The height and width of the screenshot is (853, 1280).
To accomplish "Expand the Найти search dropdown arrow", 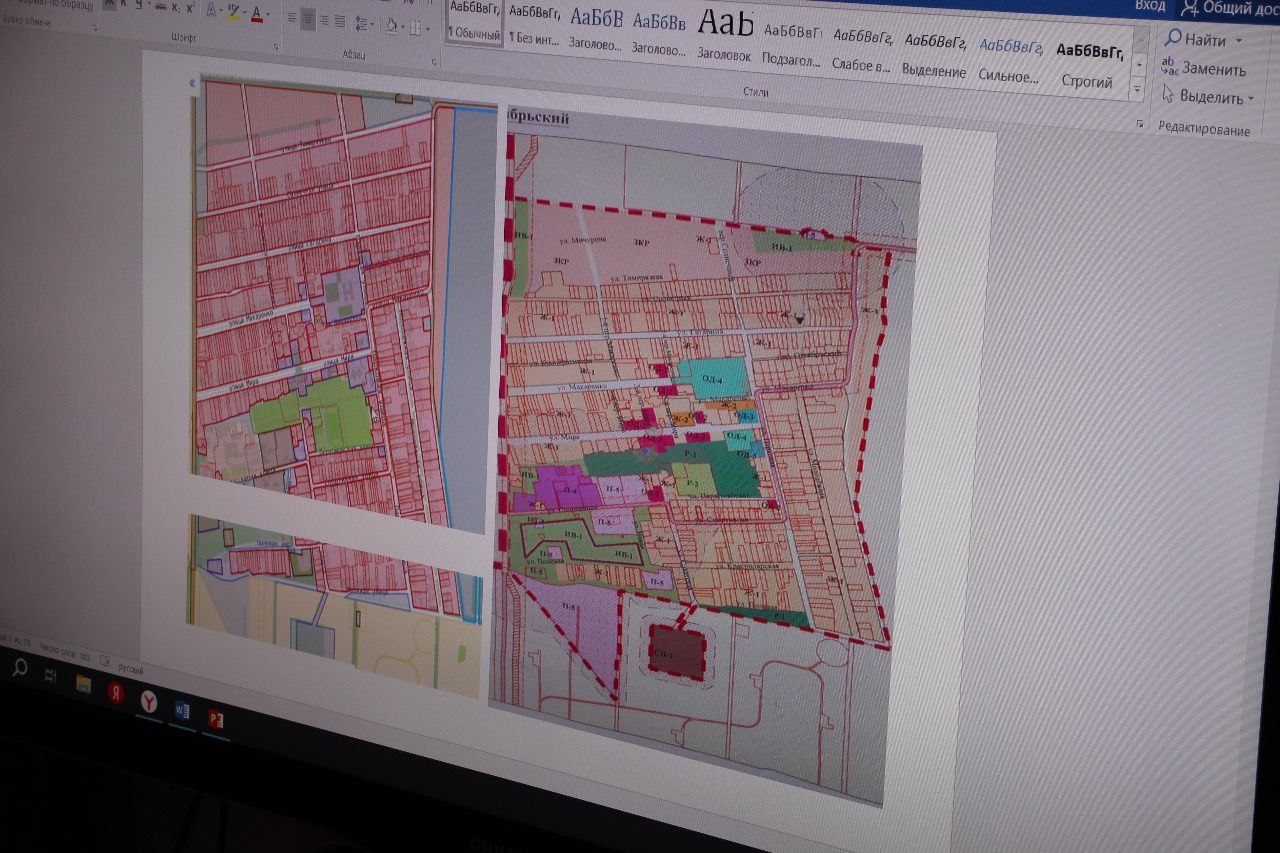I will click(1239, 41).
